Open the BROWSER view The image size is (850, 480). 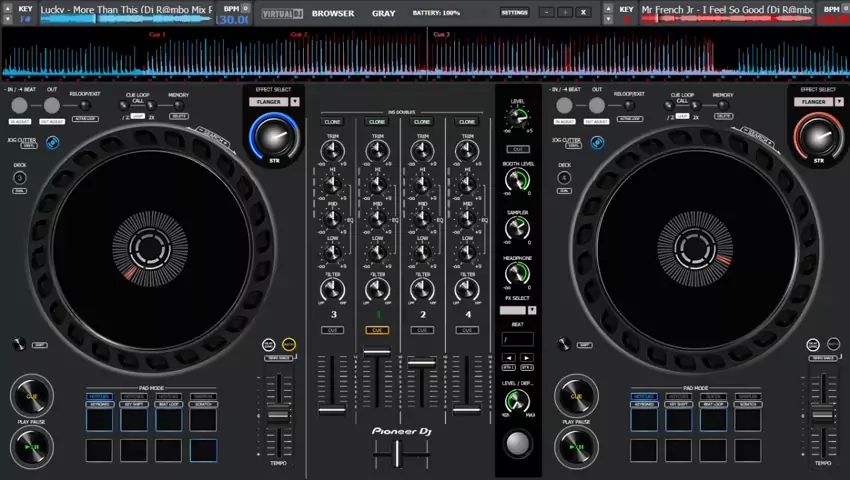coord(333,14)
